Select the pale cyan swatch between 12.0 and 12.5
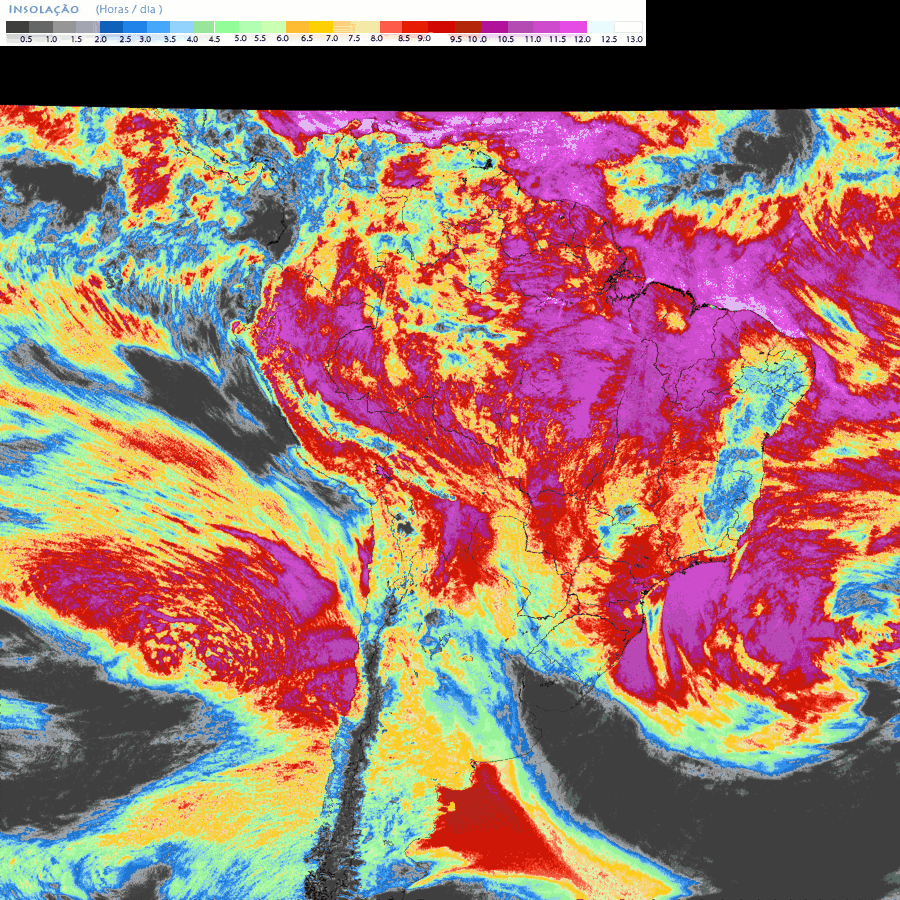The height and width of the screenshot is (900, 900). (x=600, y=26)
